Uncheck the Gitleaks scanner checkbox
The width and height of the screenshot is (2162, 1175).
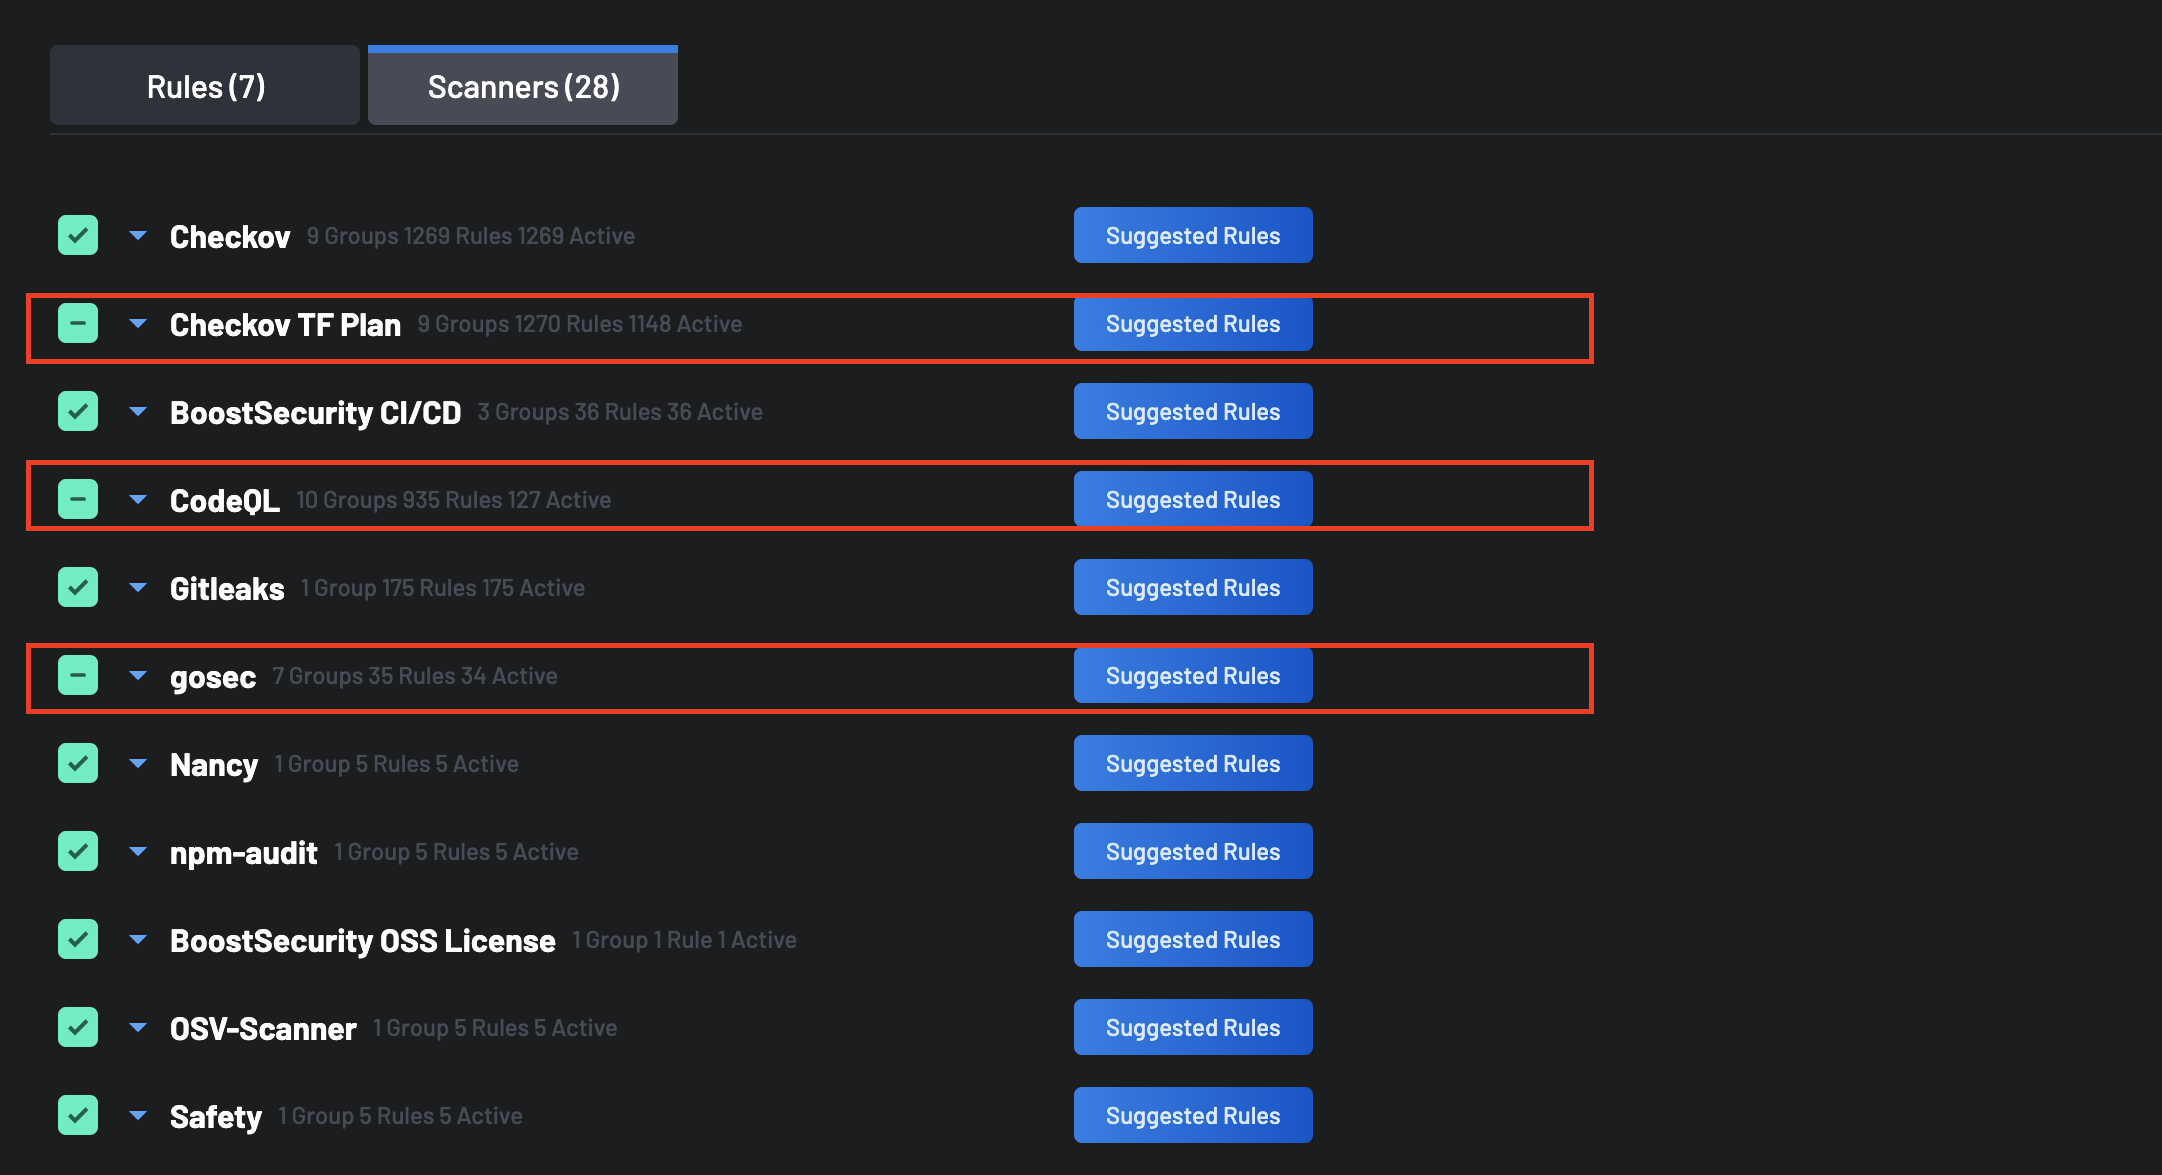[x=78, y=588]
